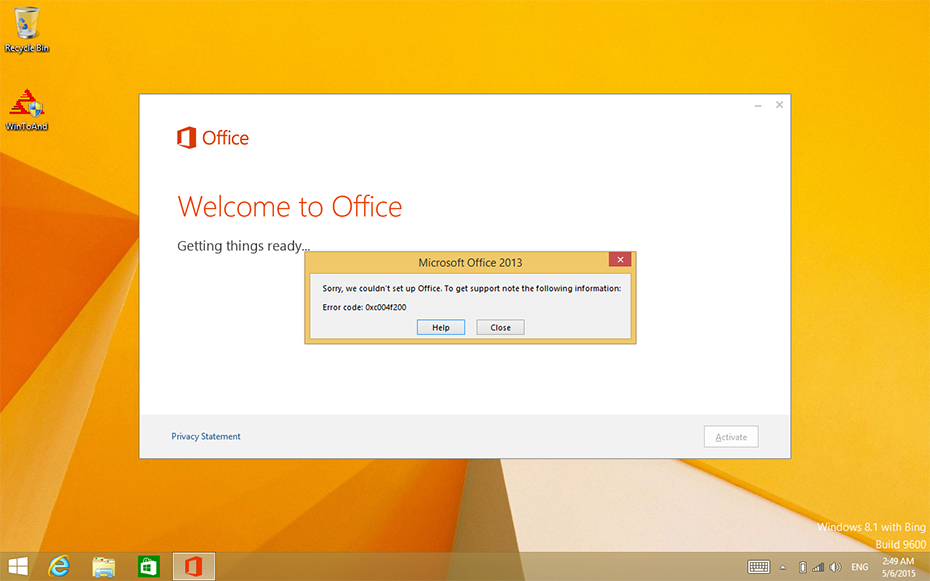Image resolution: width=930 pixels, height=581 pixels.
Task: Open the network signal tray icon
Action: pos(818,567)
